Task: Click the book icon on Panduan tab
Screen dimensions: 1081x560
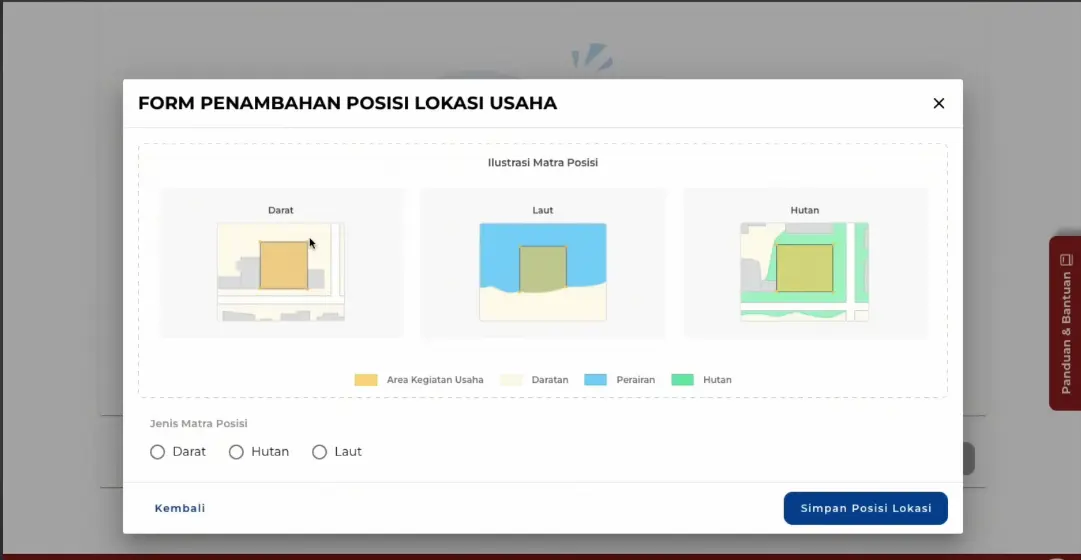Action: tap(1067, 260)
